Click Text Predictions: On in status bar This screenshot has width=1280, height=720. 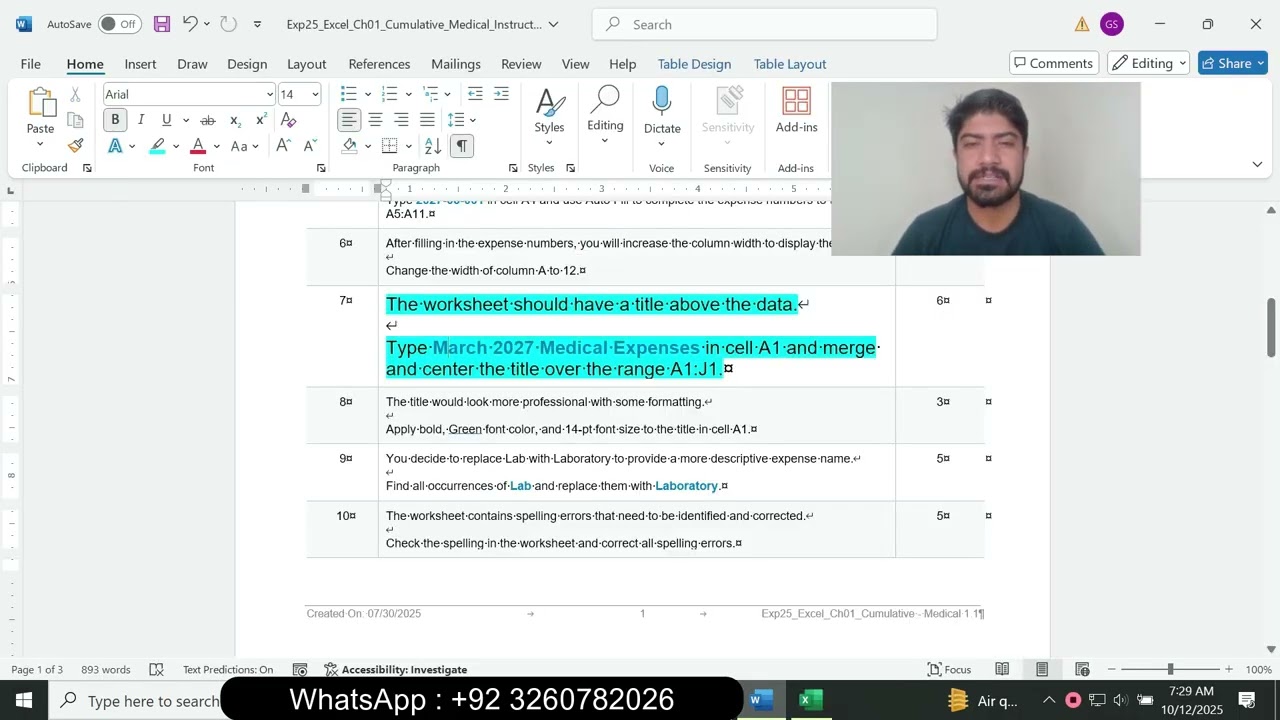click(228, 669)
